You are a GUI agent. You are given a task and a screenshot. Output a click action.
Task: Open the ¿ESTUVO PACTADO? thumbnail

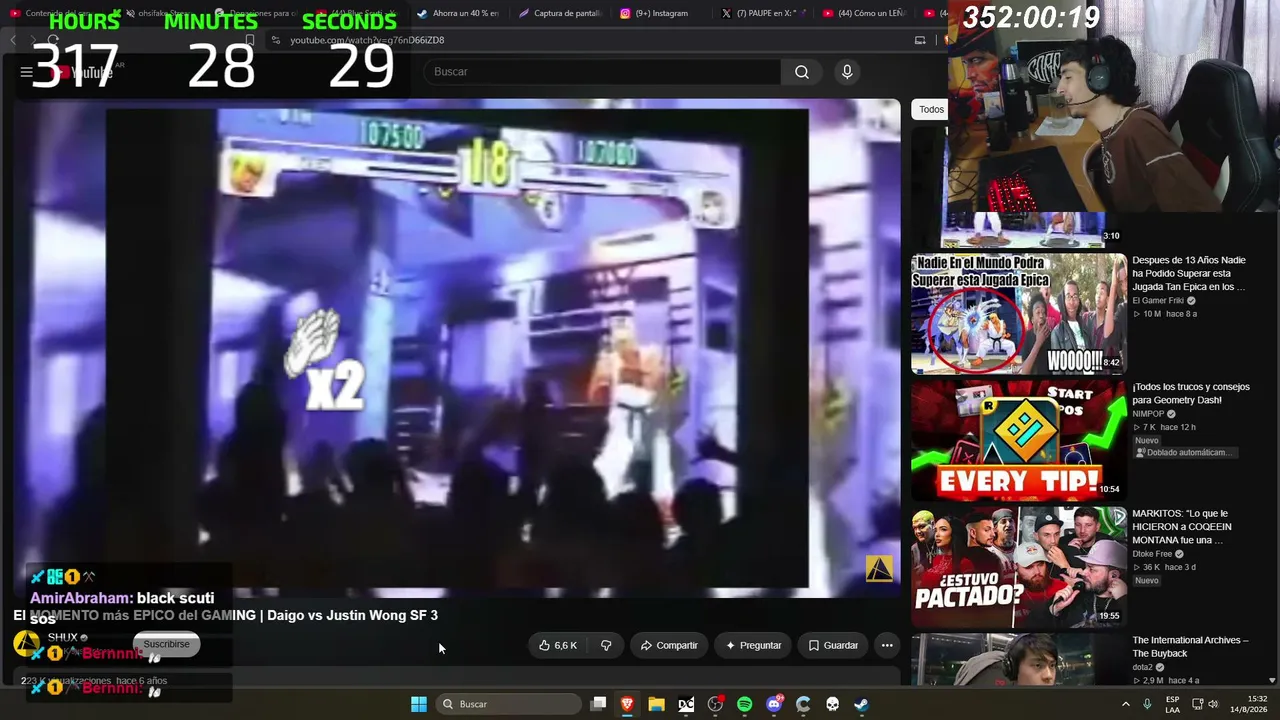pos(1018,567)
